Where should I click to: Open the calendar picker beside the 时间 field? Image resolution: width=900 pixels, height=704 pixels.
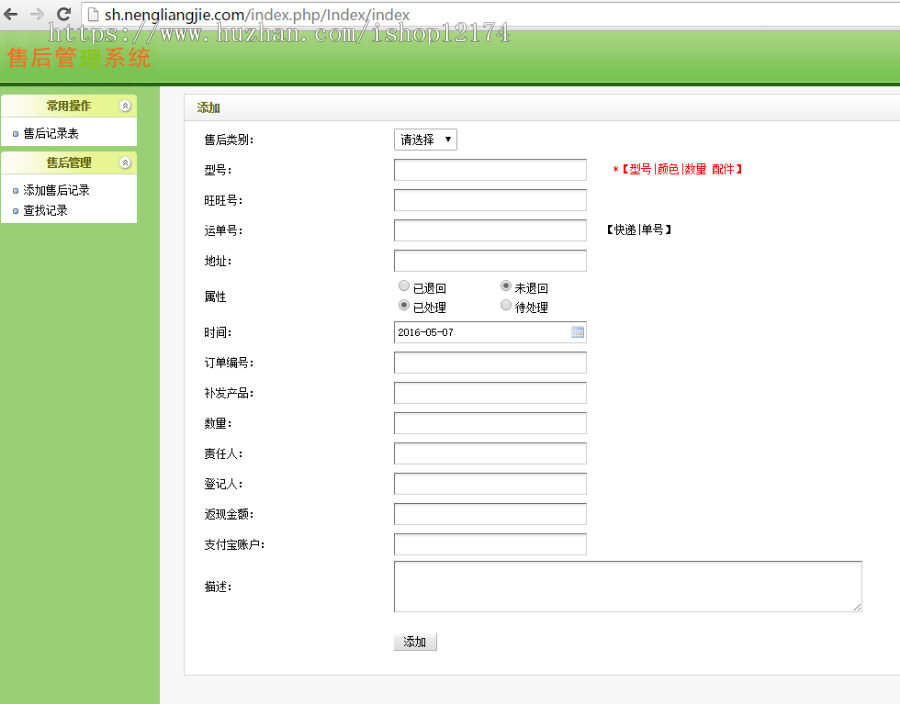578,332
